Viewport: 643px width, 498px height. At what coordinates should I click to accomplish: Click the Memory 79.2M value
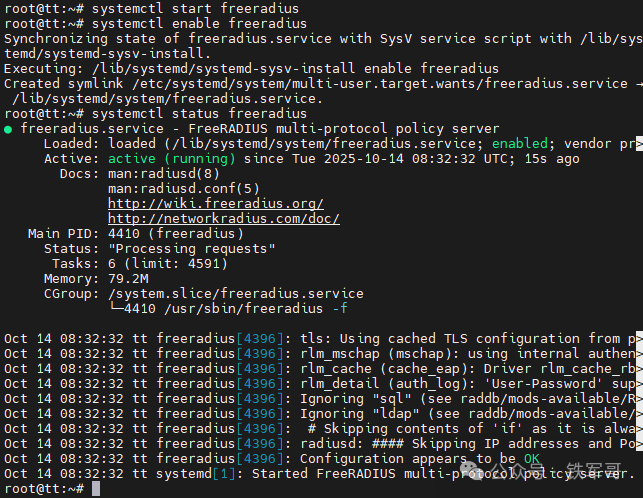point(128,278)
